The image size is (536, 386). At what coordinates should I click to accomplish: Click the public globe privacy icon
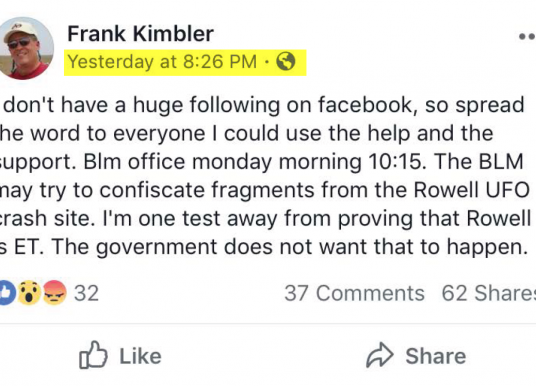point(285,62)
